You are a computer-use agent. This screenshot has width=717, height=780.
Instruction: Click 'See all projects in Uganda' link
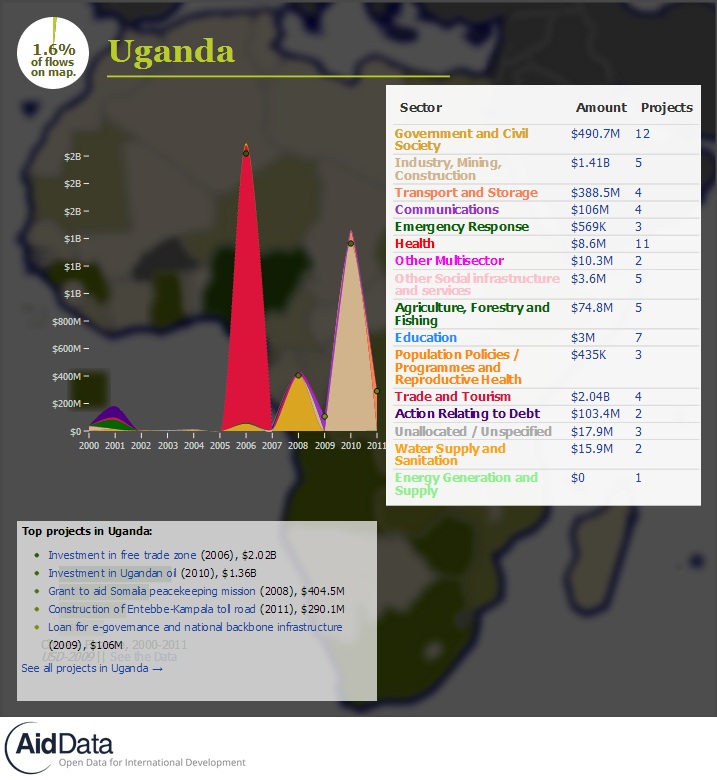[91, 668]
